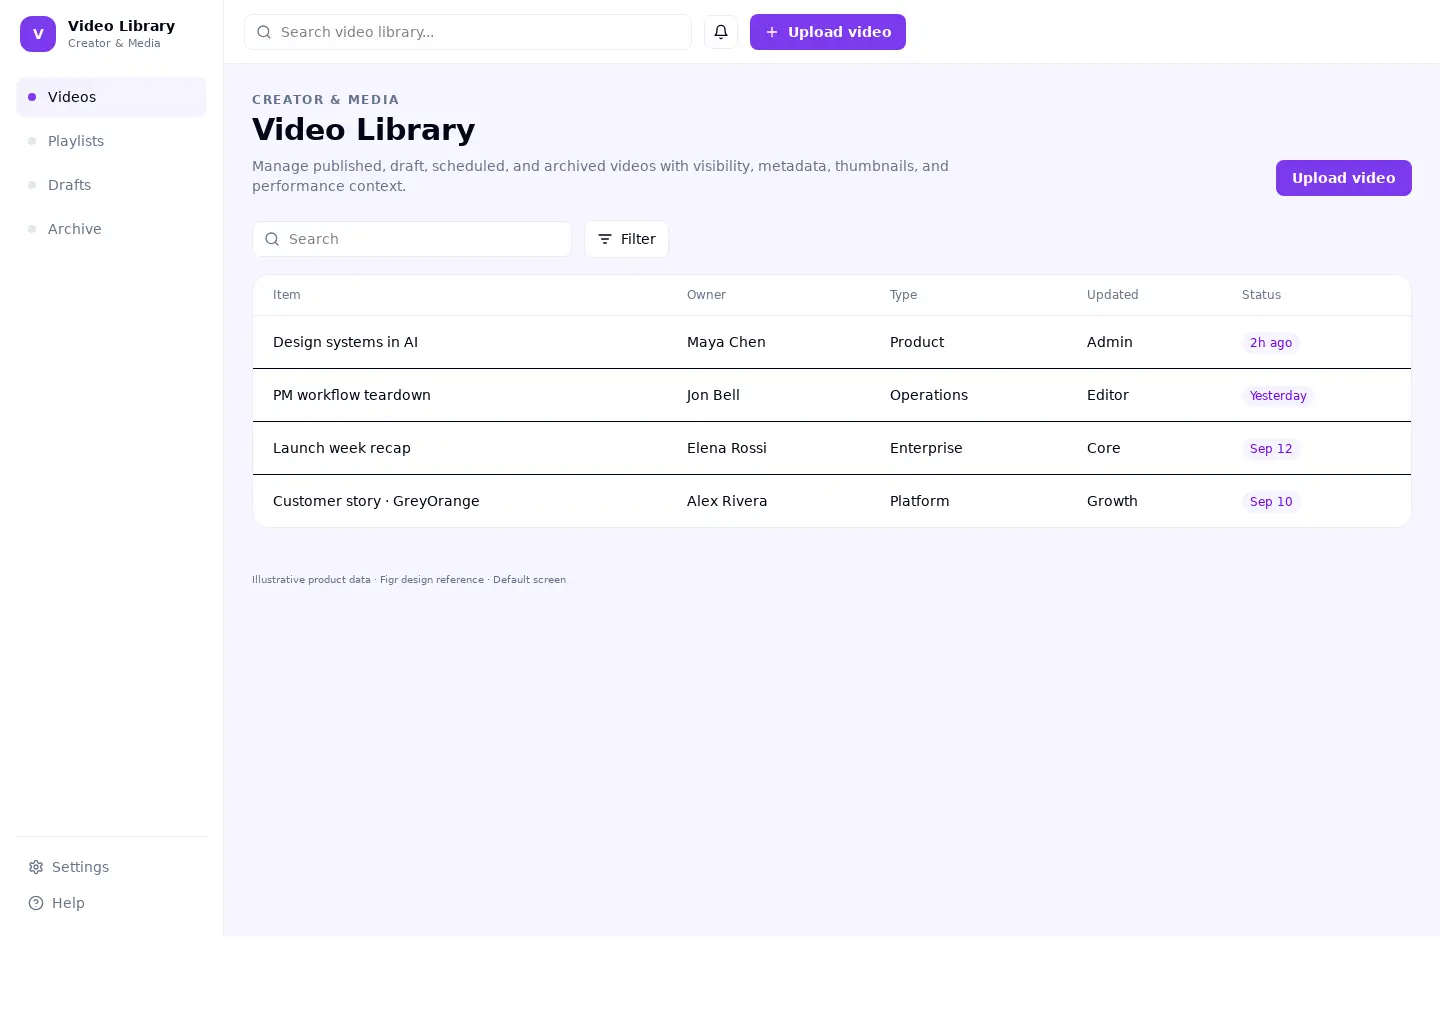The height and width of the screenshot is (1024, 1440).
Task: Click the 'Yesterday' status badge
Action: (x=1278, y=396)
